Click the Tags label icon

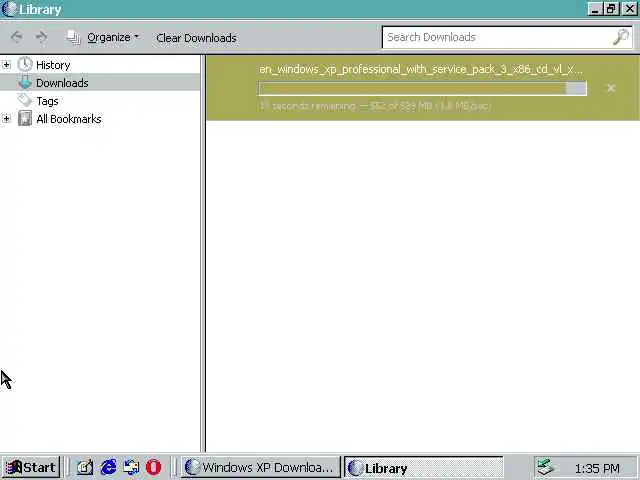pyautogui.click(x=24, y=100)
